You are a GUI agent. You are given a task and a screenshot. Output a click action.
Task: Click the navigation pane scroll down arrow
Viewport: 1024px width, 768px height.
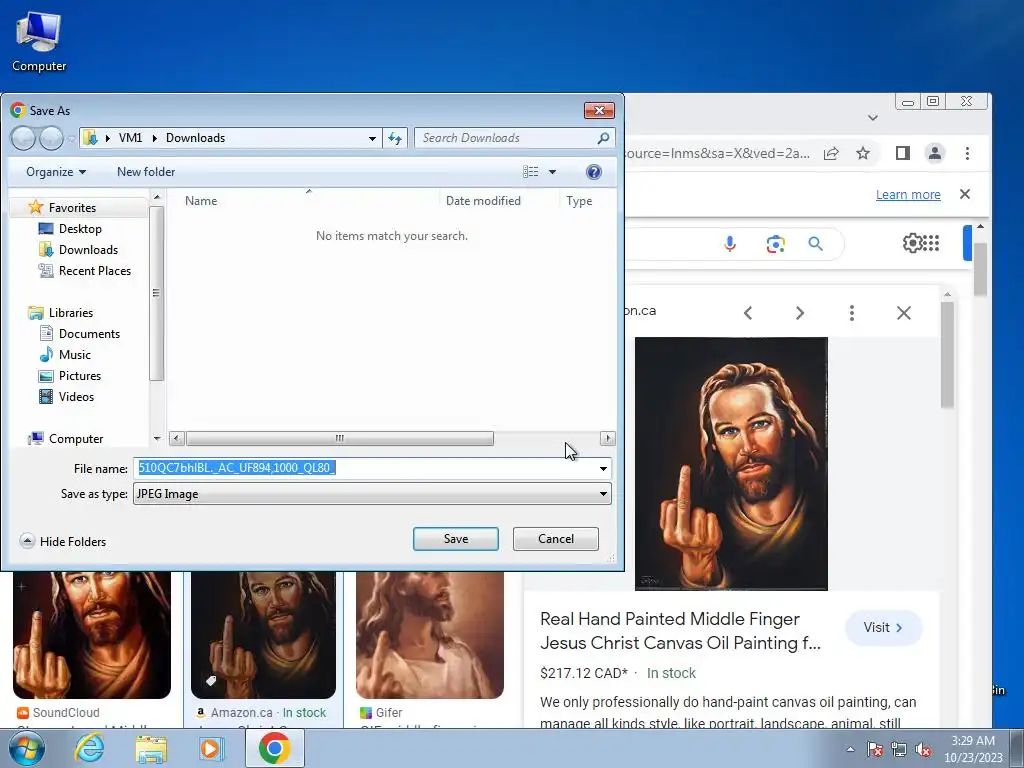point(157,439)
